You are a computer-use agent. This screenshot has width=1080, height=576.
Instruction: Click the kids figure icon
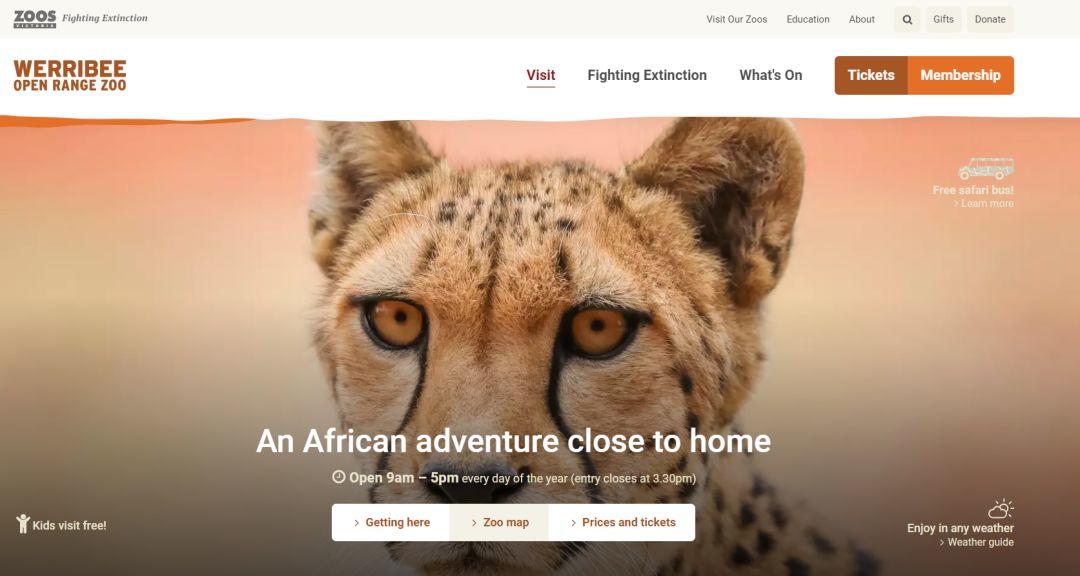[23, 524]
